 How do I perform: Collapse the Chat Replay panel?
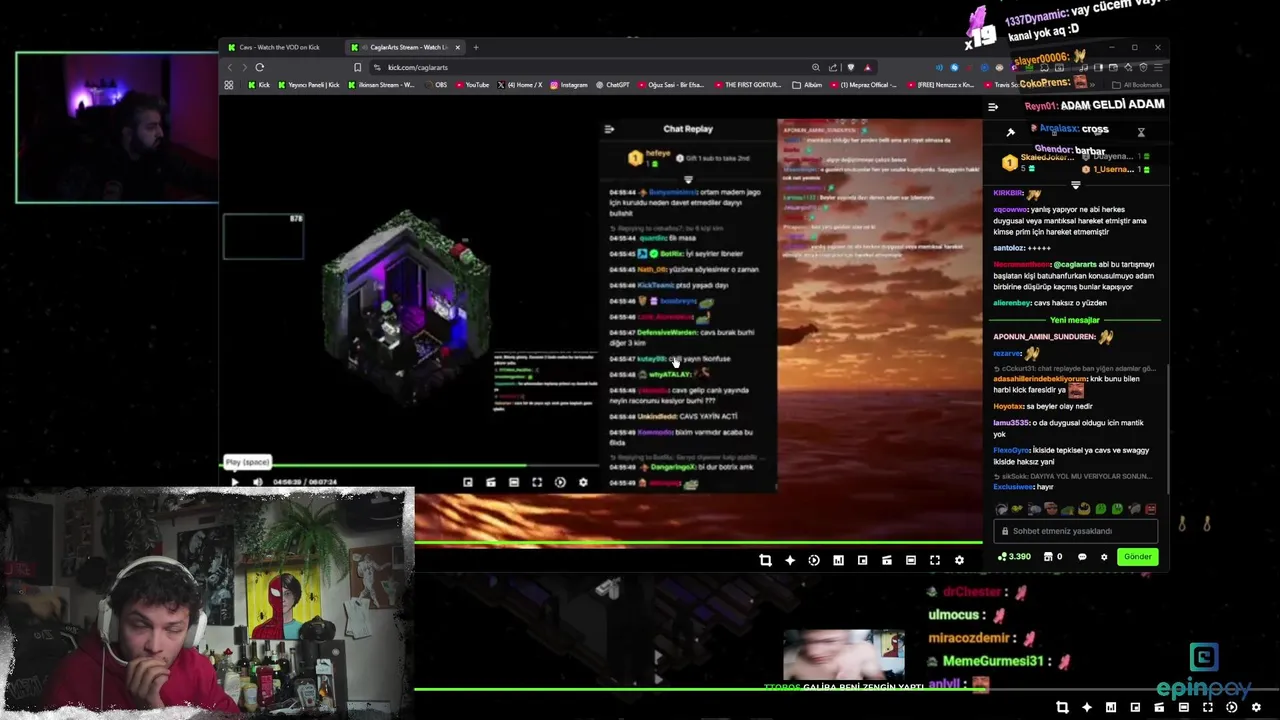click(x=609, y=129)
